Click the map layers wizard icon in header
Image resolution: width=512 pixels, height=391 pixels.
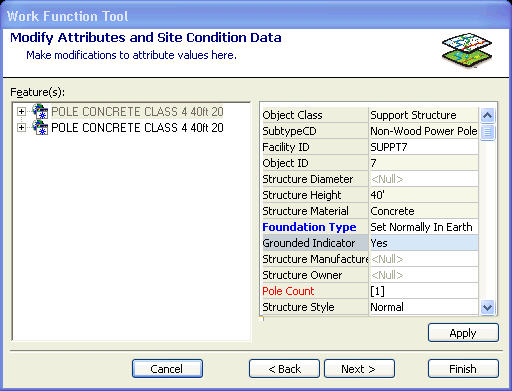[467, 50]
